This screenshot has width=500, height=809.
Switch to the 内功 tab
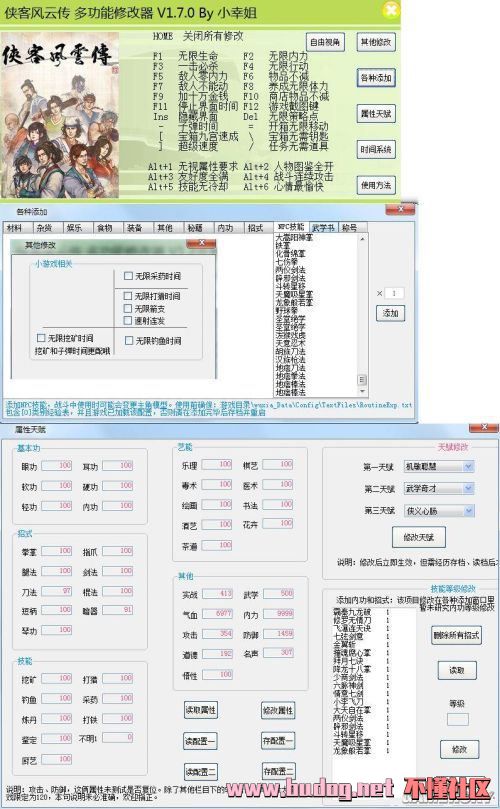229,228
